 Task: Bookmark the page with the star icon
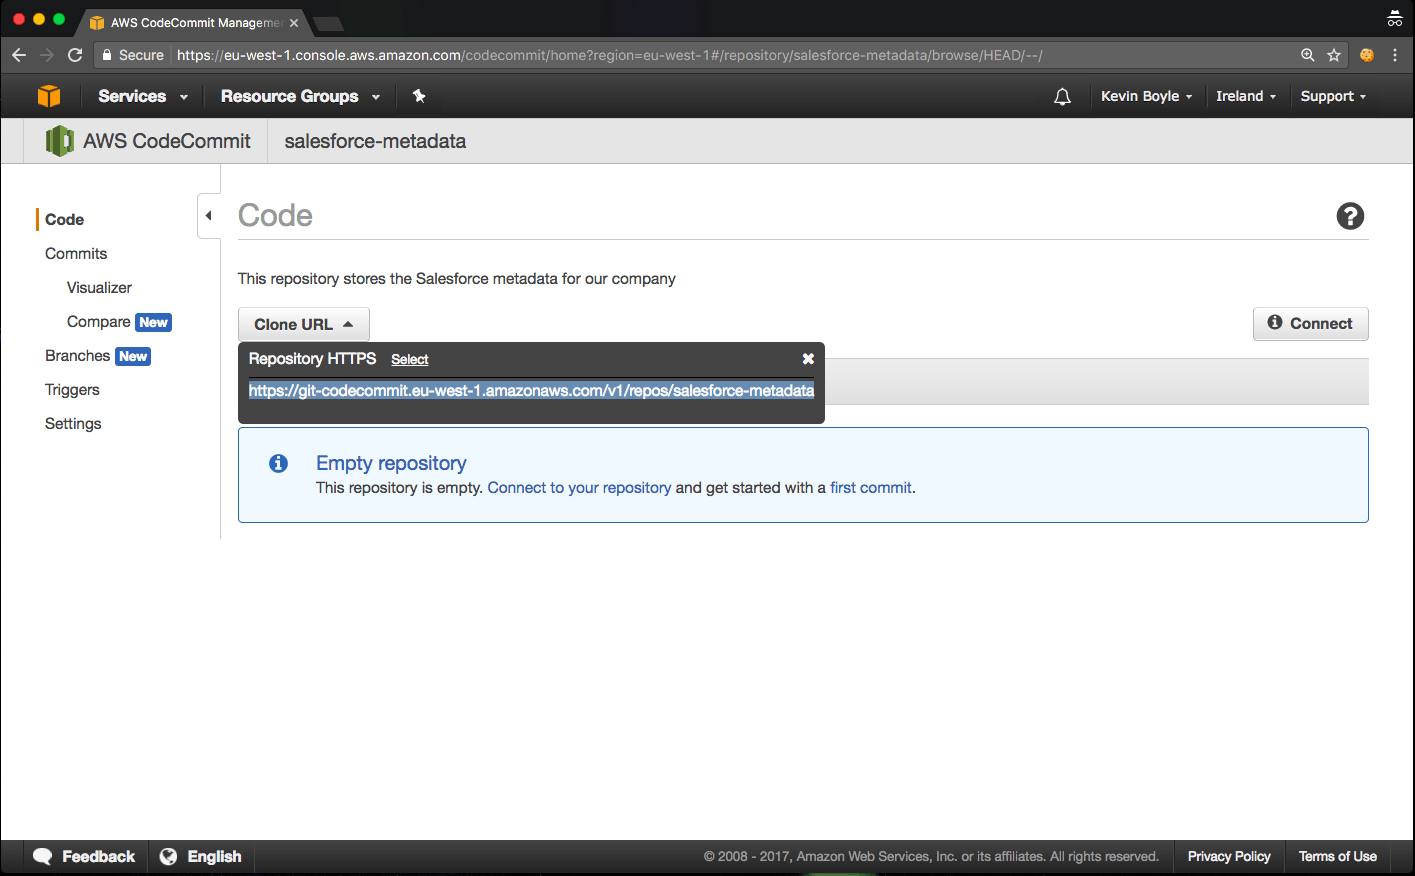tap(1334, 55)
